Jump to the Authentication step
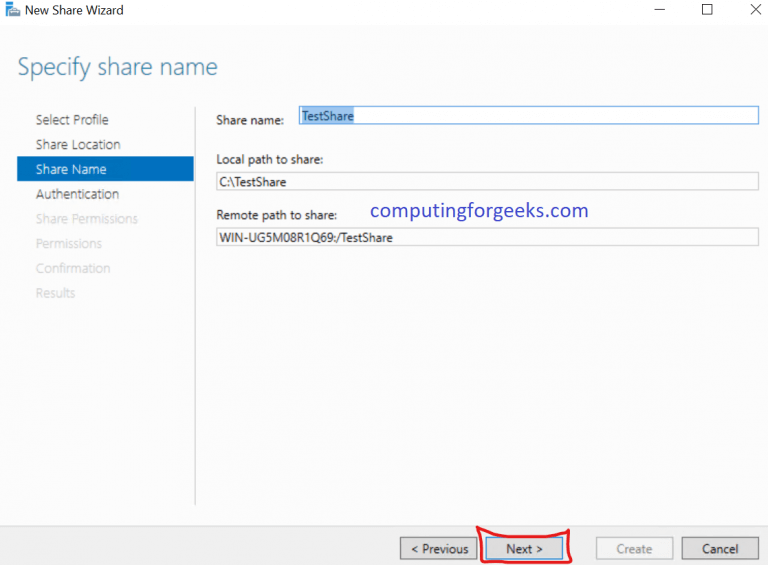The width and height of the screenshot is (768, 565). coord(77,194)
